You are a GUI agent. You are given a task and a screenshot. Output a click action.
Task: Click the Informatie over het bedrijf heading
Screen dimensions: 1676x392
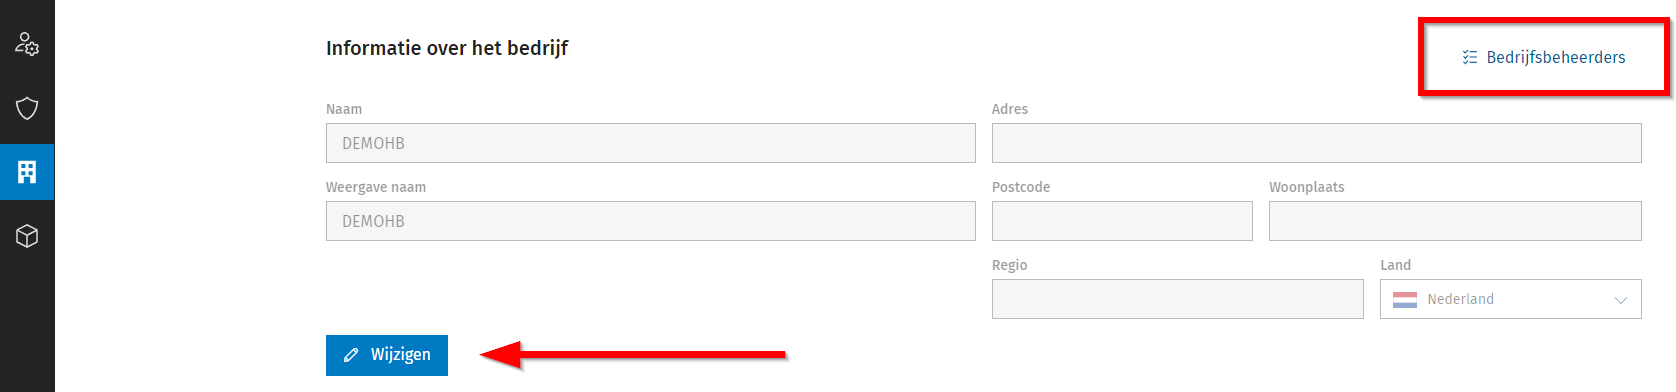coord(447,48)
